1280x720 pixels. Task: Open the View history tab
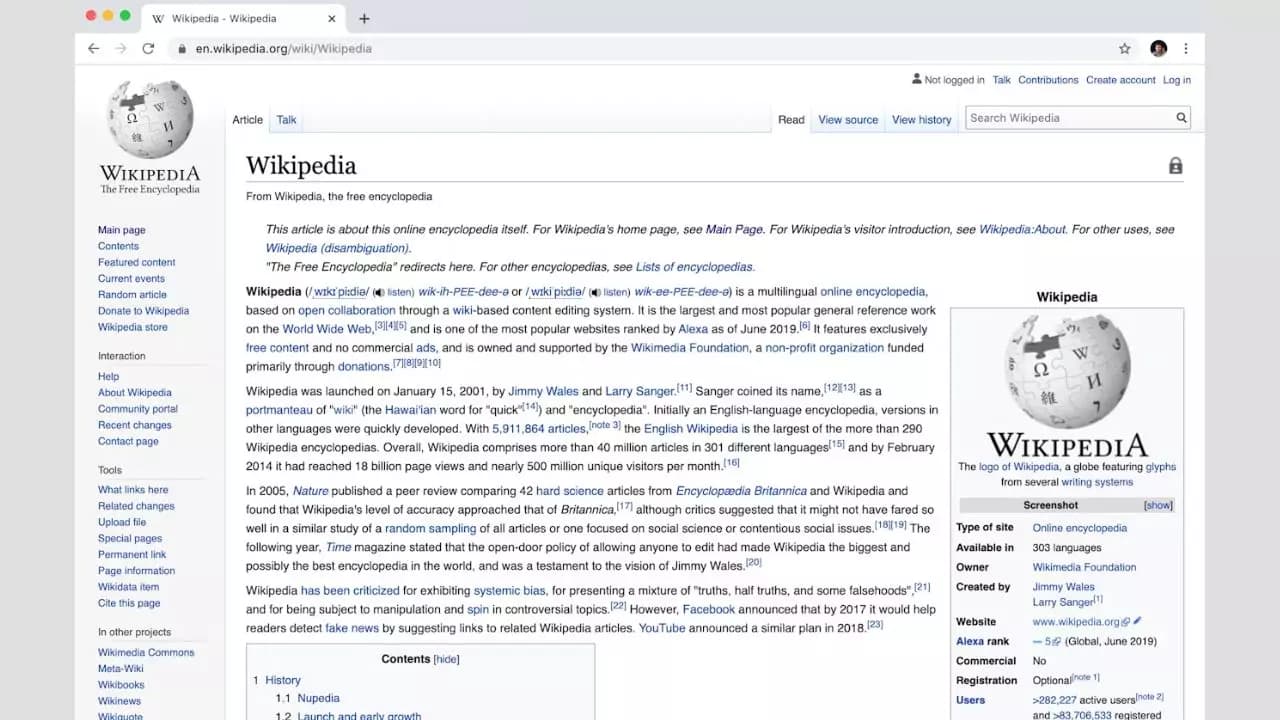point(922,120)
